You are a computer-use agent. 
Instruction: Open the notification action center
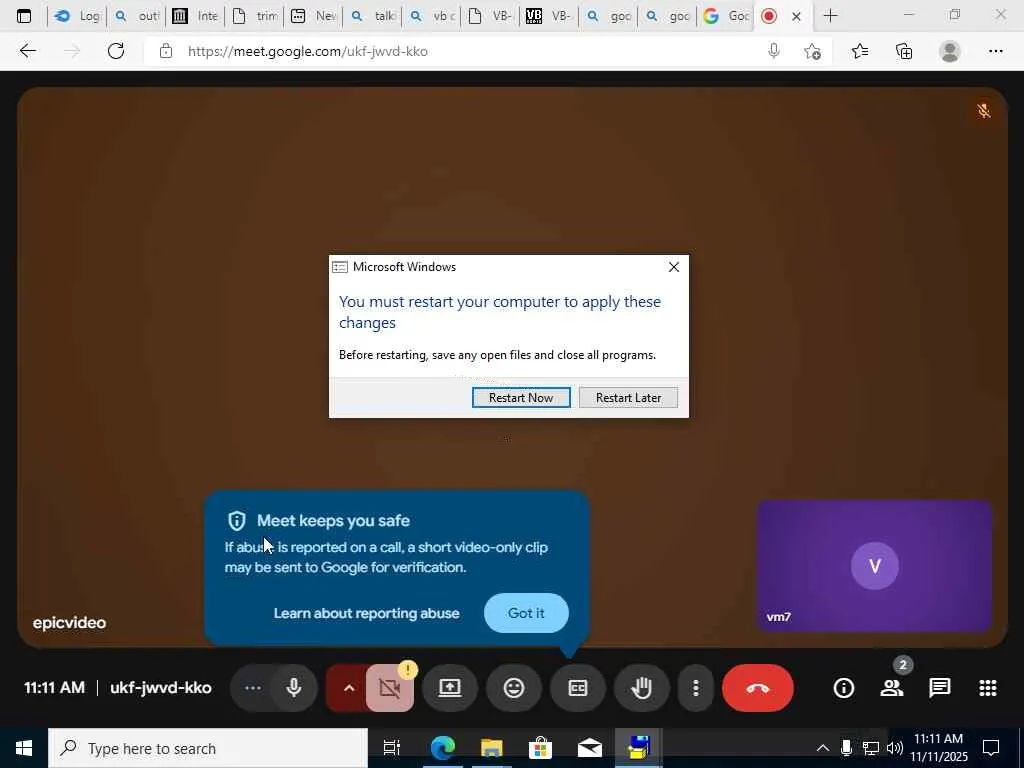tap(991, 748)
